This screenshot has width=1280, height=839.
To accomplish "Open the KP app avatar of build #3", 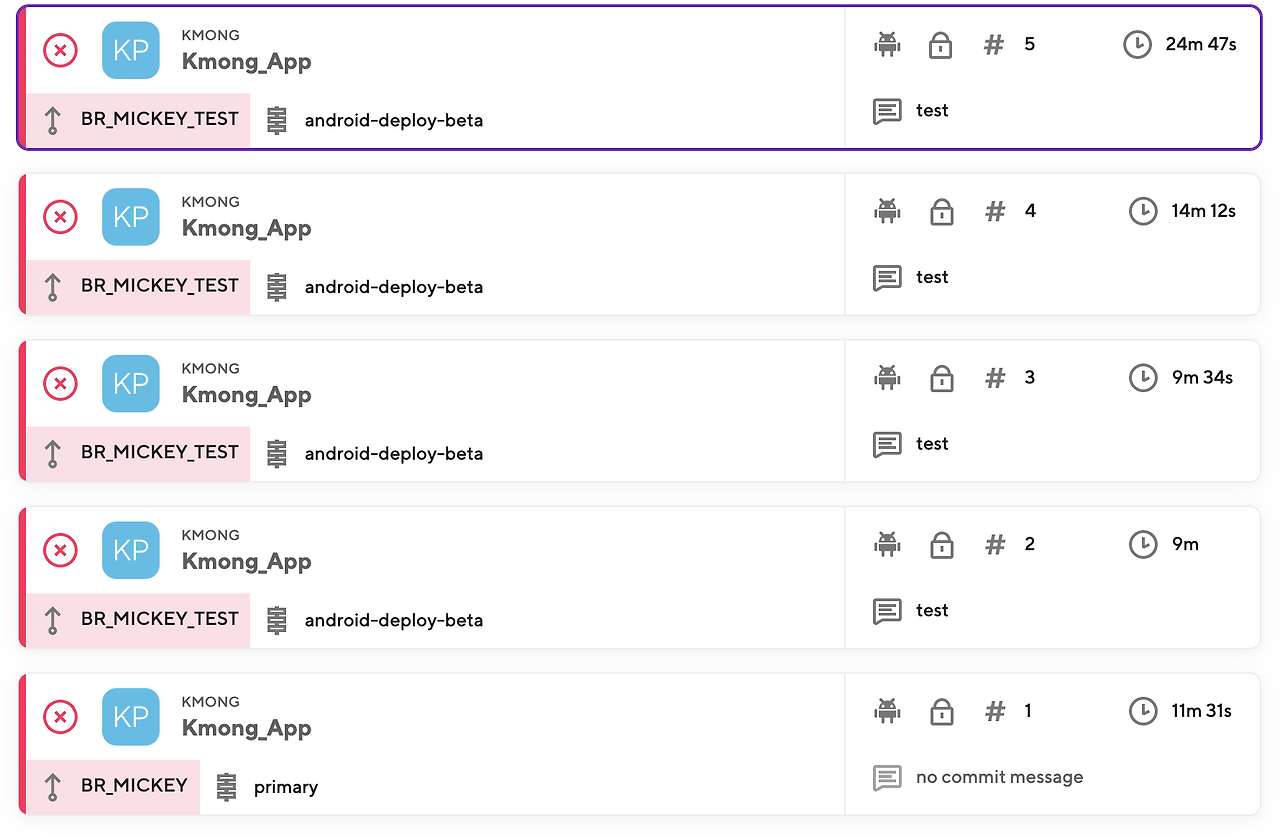I will (131, 384).
